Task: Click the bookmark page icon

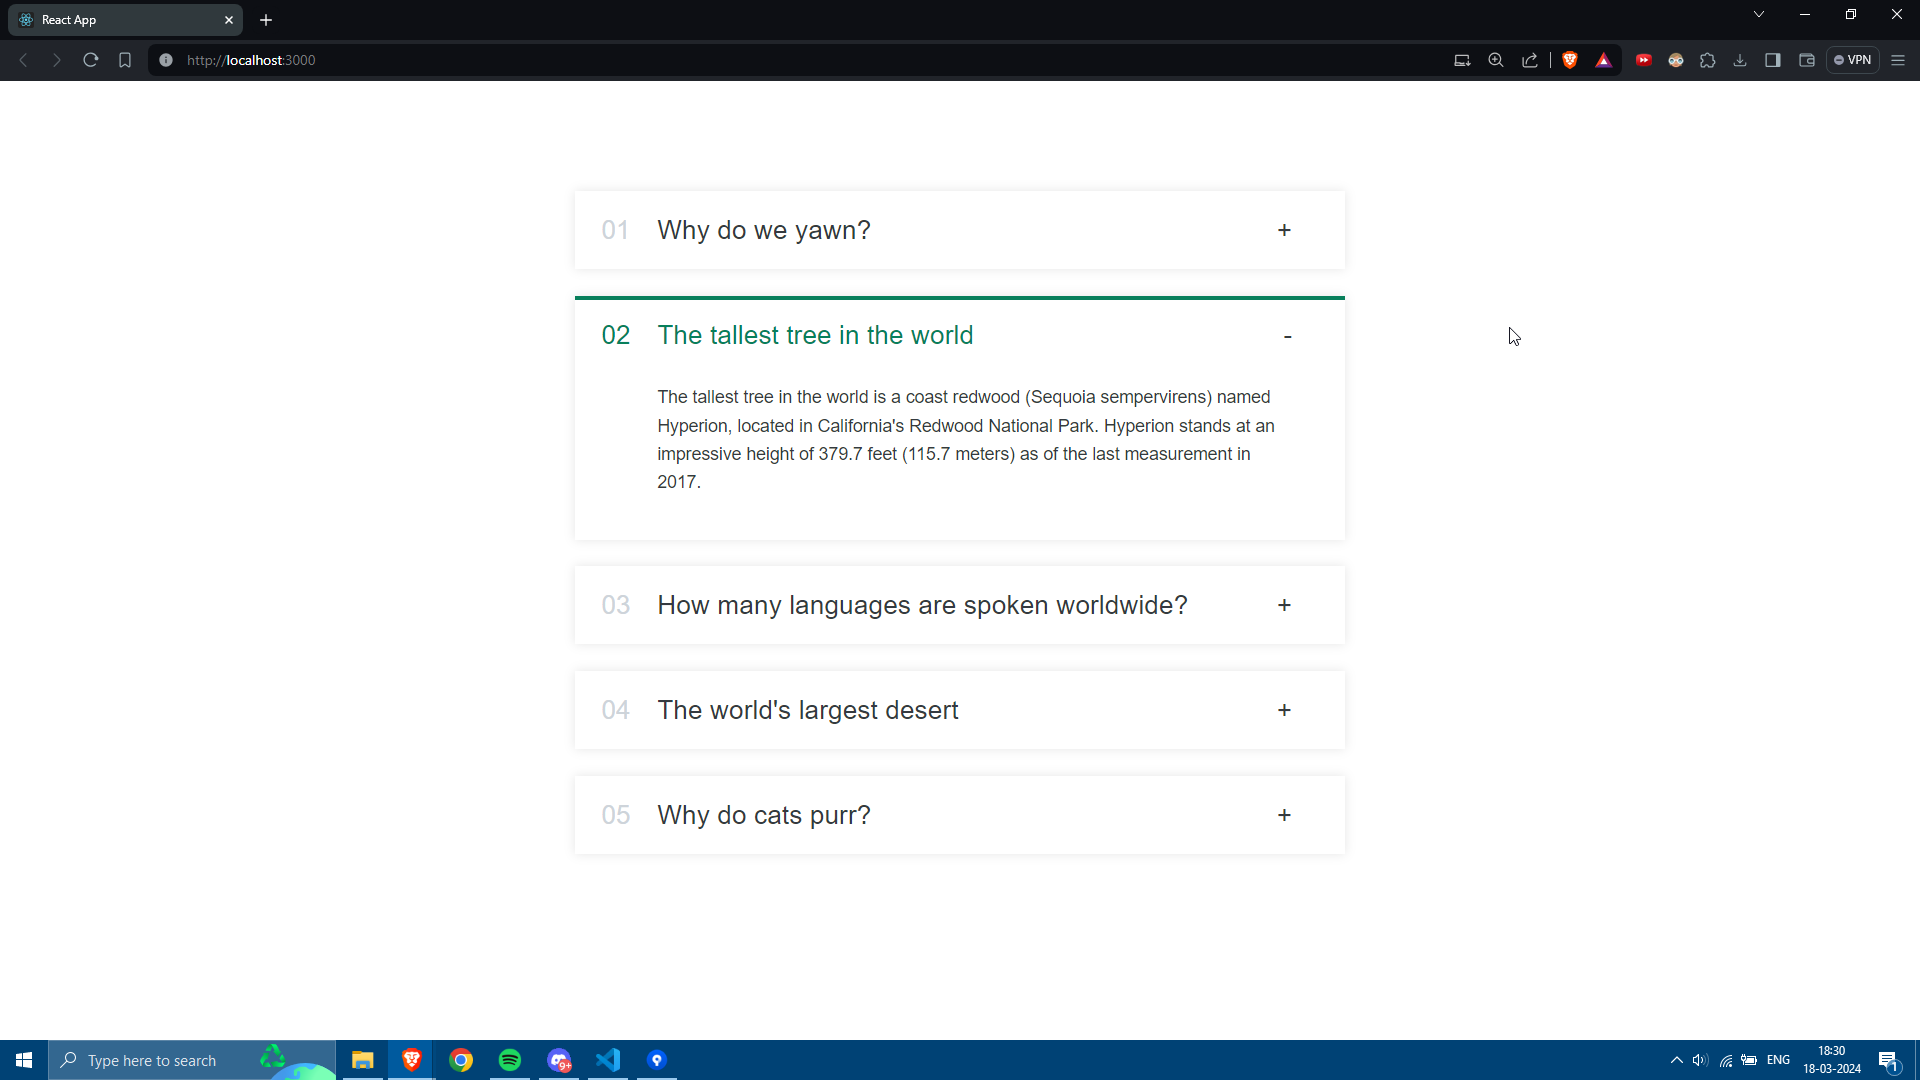Action: pos(125,60)
